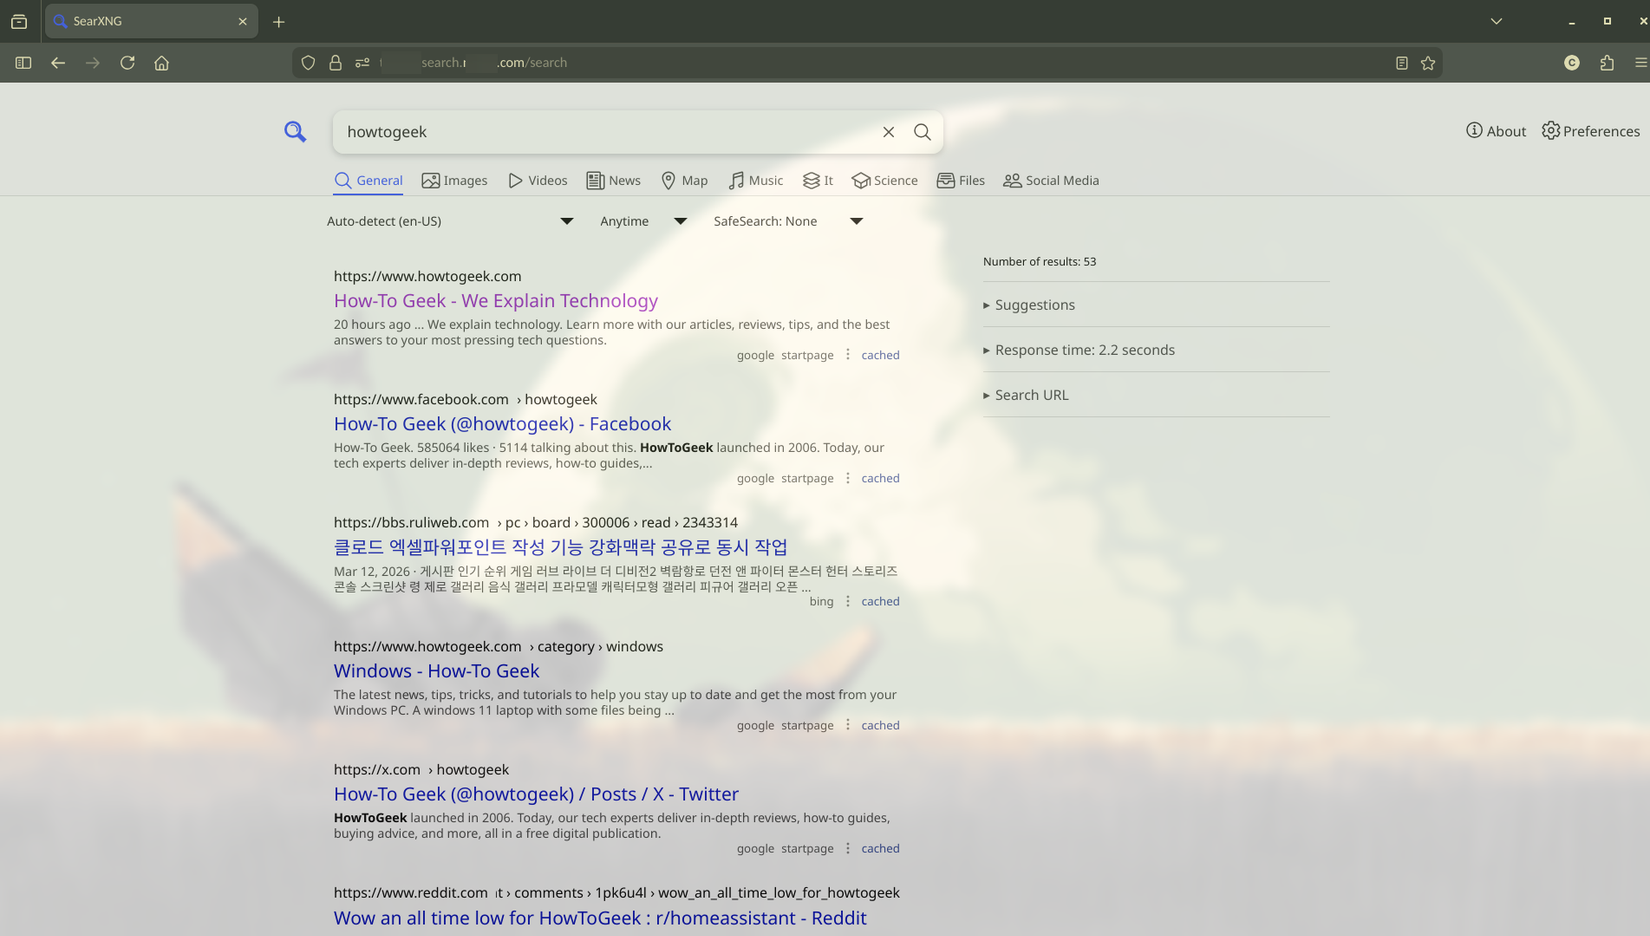Expand the Suggestions section
1650x936 pixels.
click(1034, 304)
